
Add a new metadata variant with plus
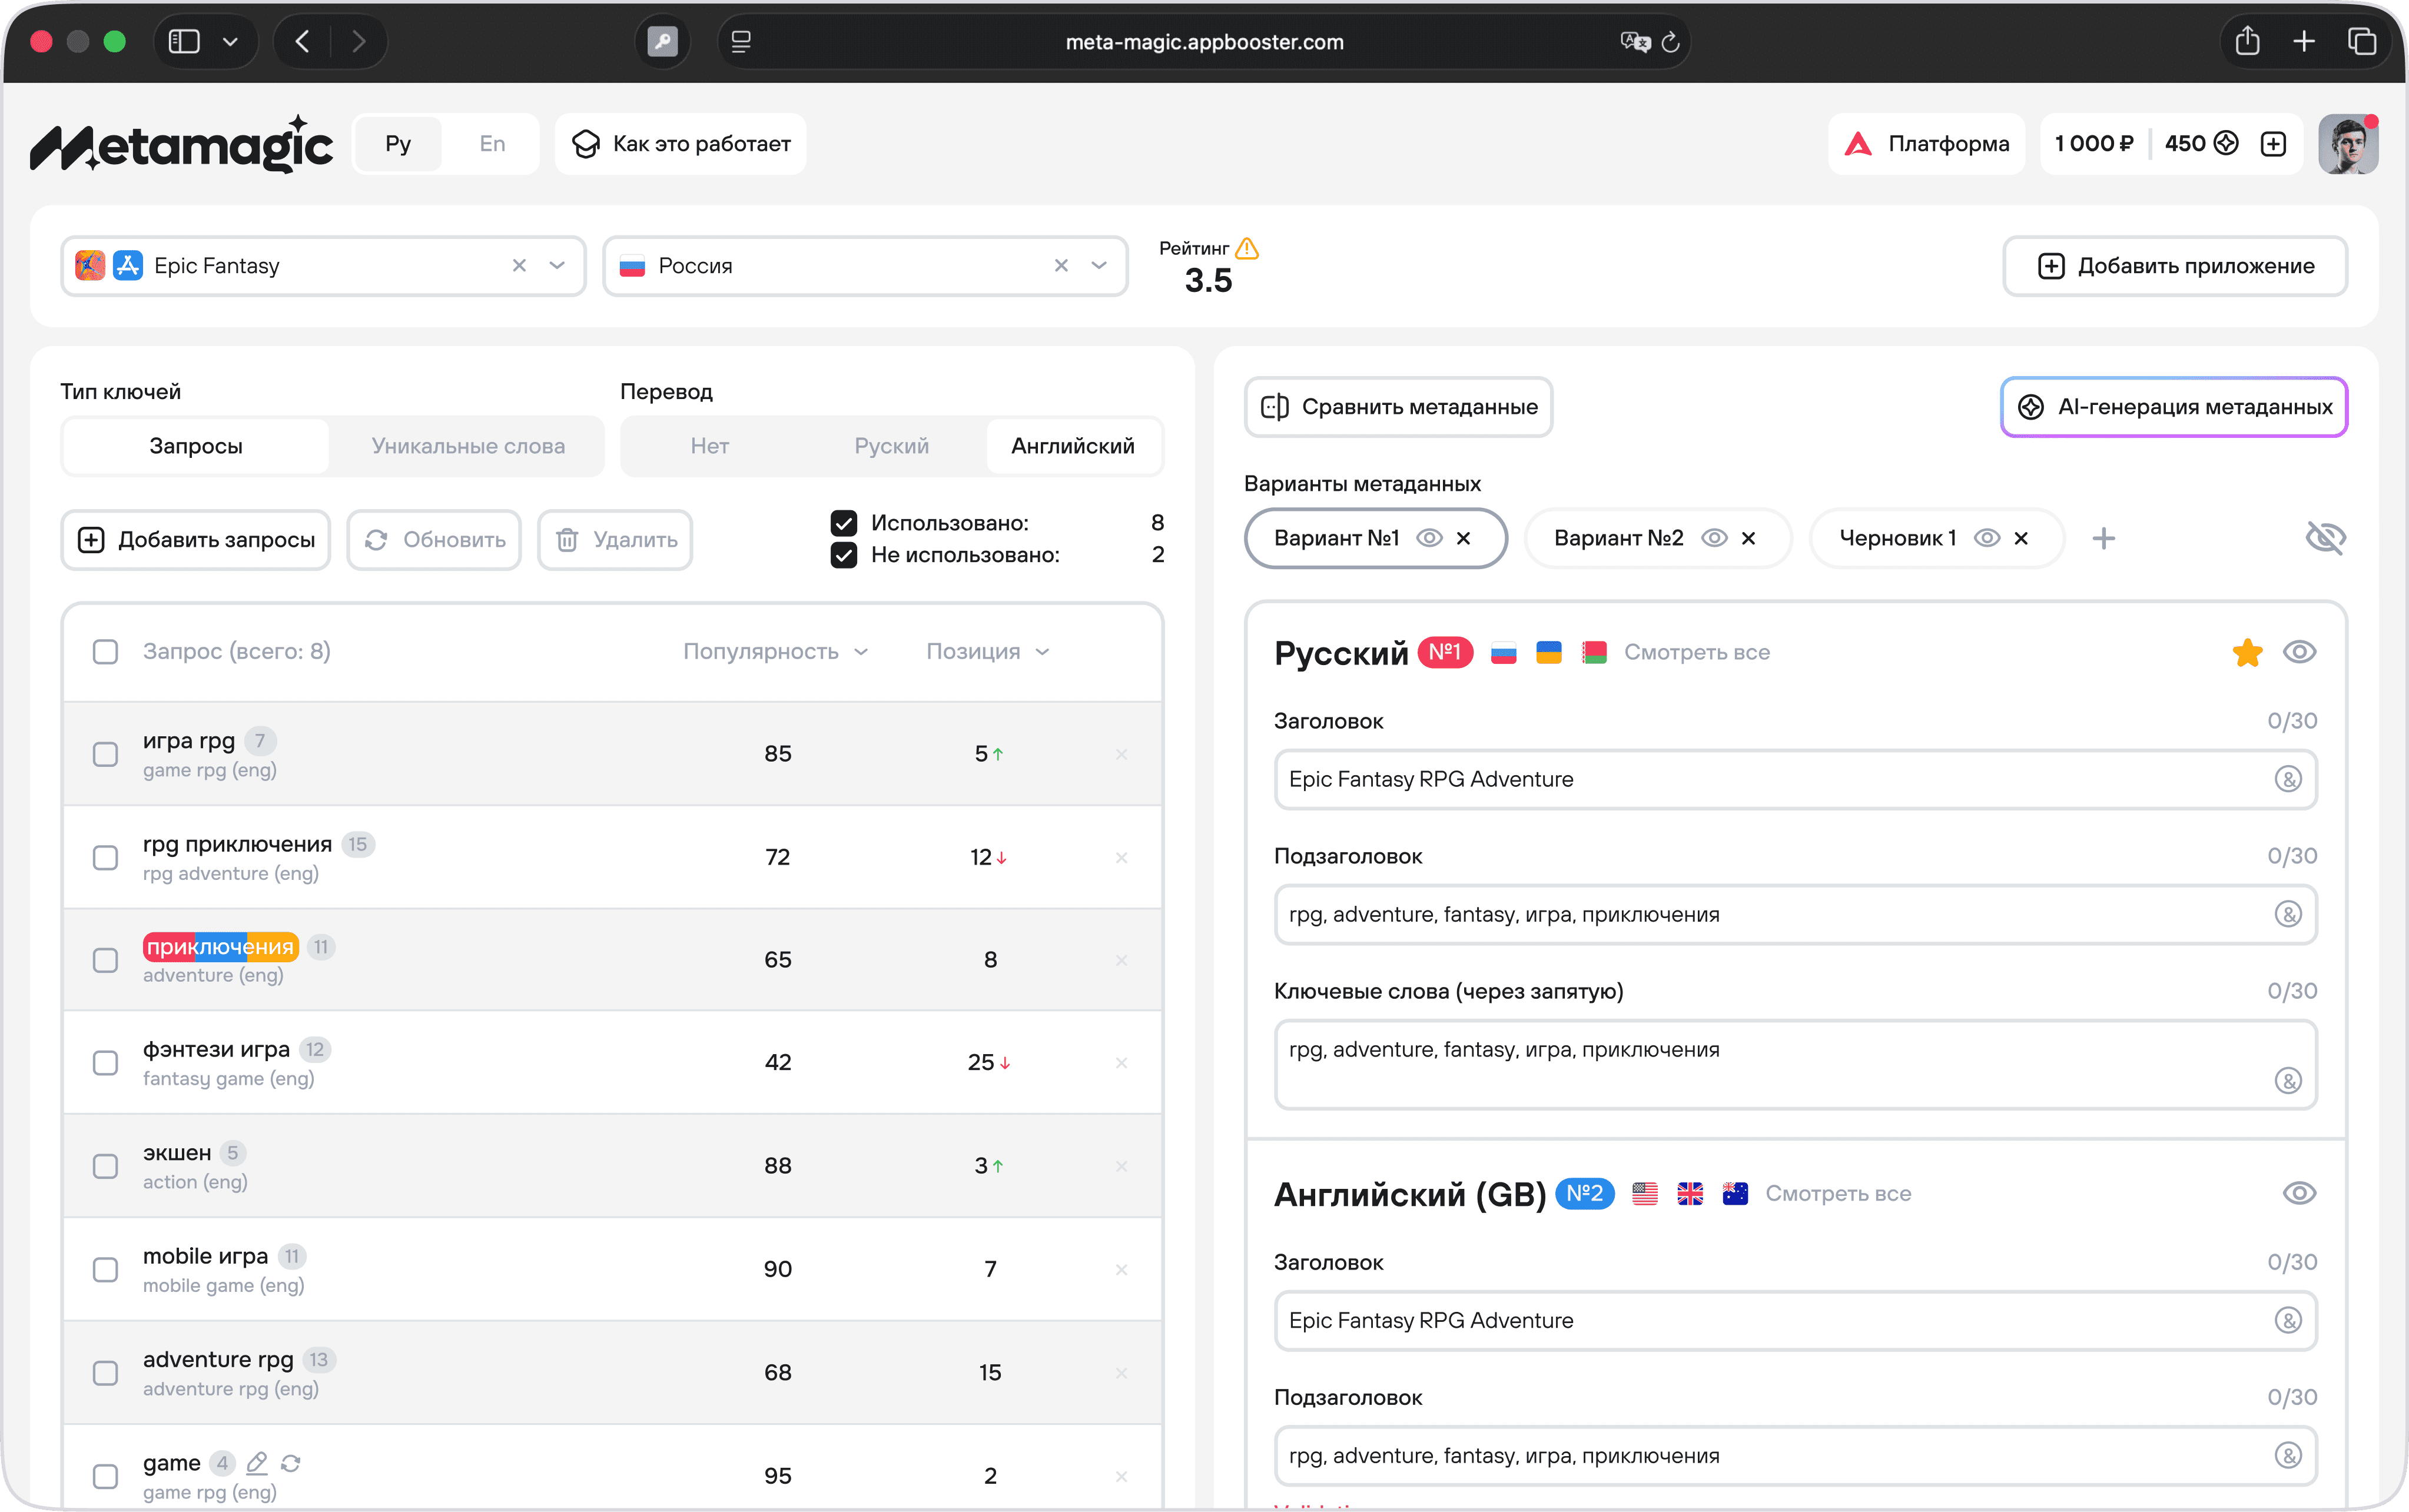pos(2103,538)
